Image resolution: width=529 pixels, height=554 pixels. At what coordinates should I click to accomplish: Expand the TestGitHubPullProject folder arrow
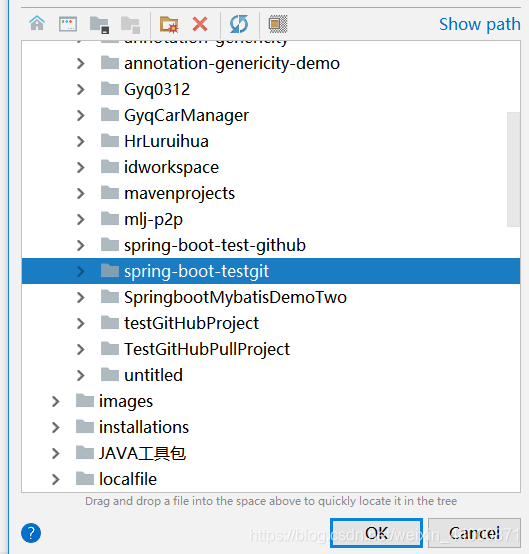coord(81,349)
